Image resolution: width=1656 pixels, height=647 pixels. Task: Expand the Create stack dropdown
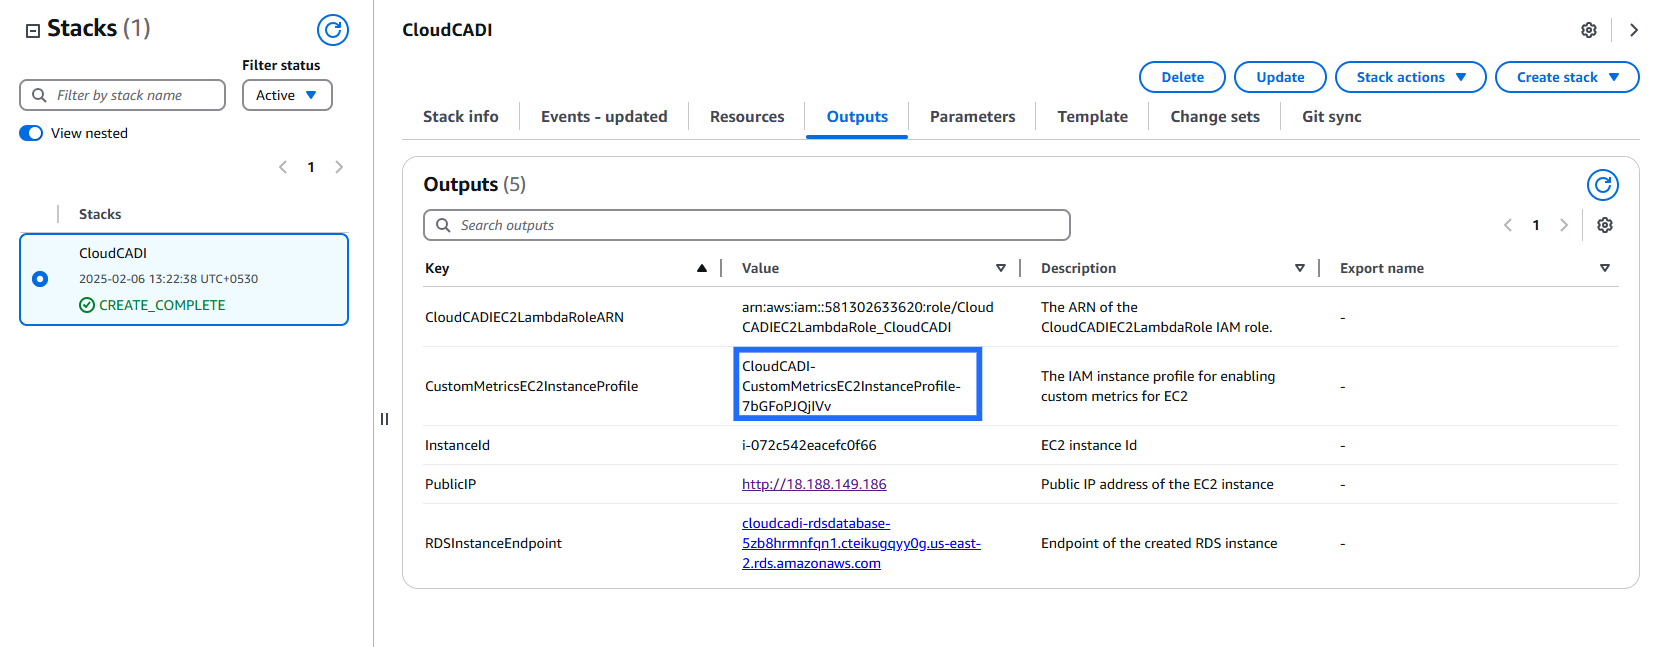(1566, 77)
